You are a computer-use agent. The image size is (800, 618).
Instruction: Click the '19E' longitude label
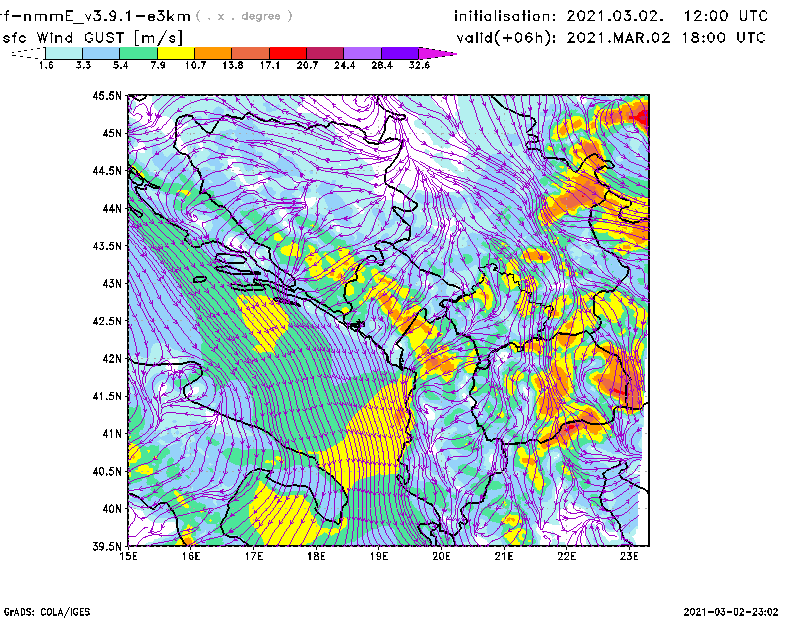379,556
